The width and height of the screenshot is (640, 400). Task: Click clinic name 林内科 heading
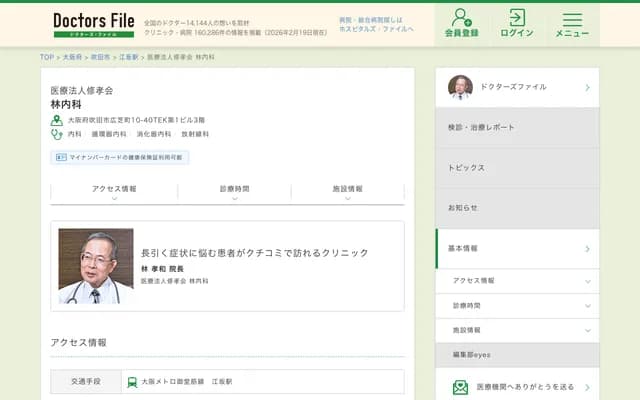66,104
